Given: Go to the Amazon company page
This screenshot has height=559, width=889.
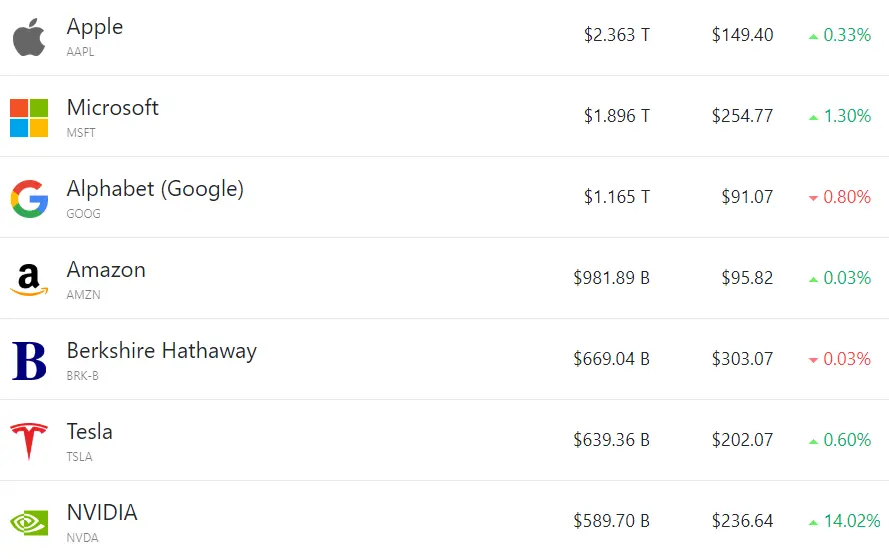Looking at the screenshot, I should [x=106, y=269].
